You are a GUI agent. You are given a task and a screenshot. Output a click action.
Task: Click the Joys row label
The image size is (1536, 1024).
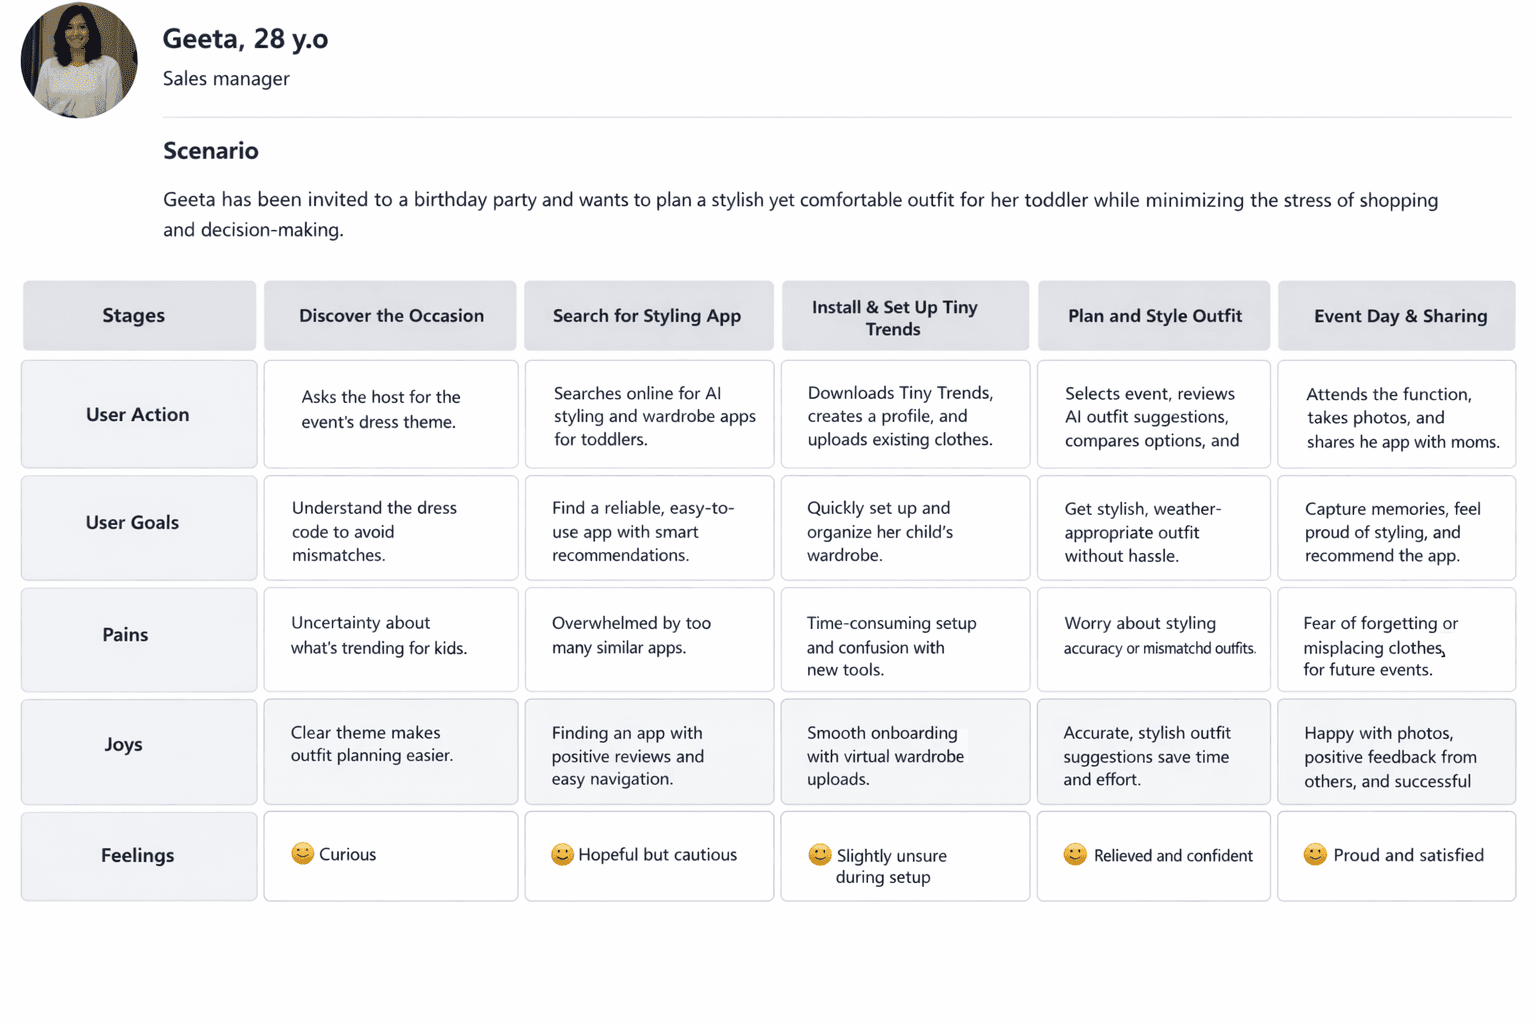(124, 744)
